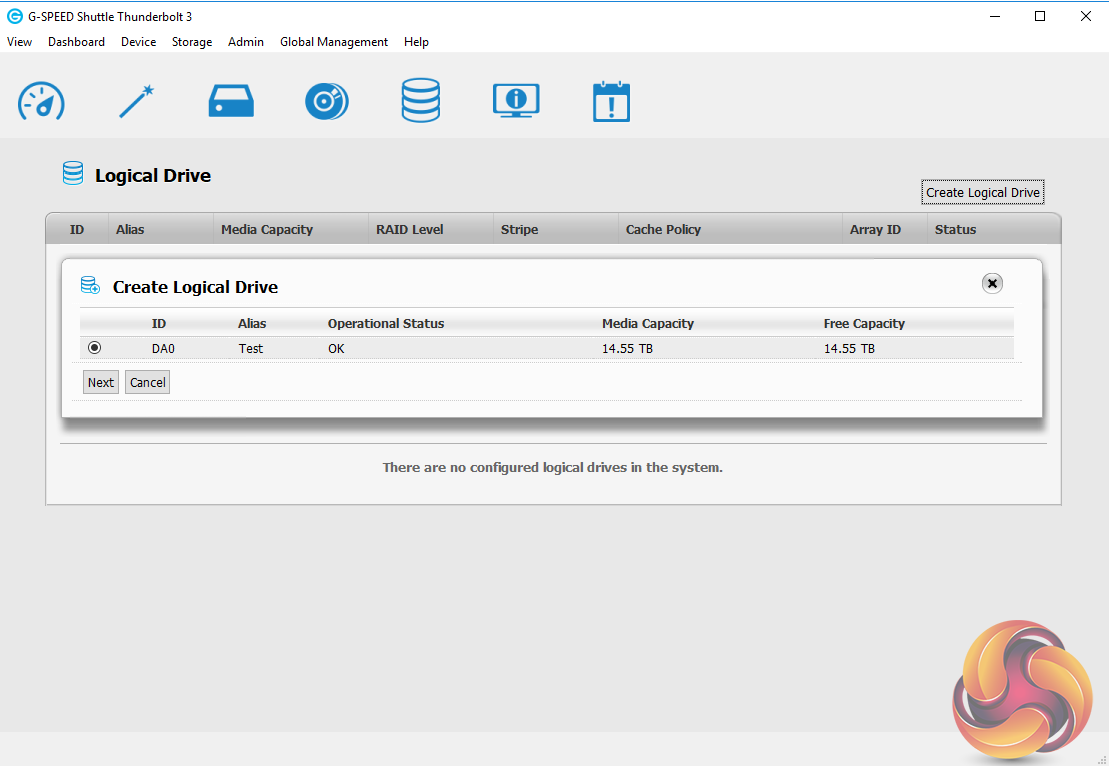This screenshot has height=766, width=1109.
Task: Click the Cancel button
Action: (x=147, y=382)
